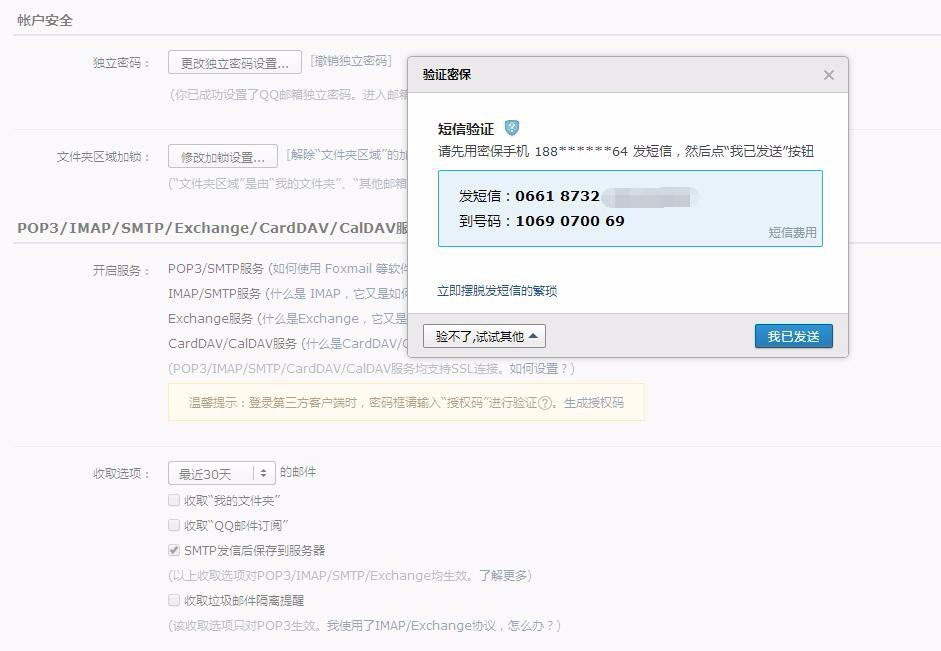Click the SMS code 0661 8732
The height and width of the screenshot is (651, 941).
(x=557, y=196)
